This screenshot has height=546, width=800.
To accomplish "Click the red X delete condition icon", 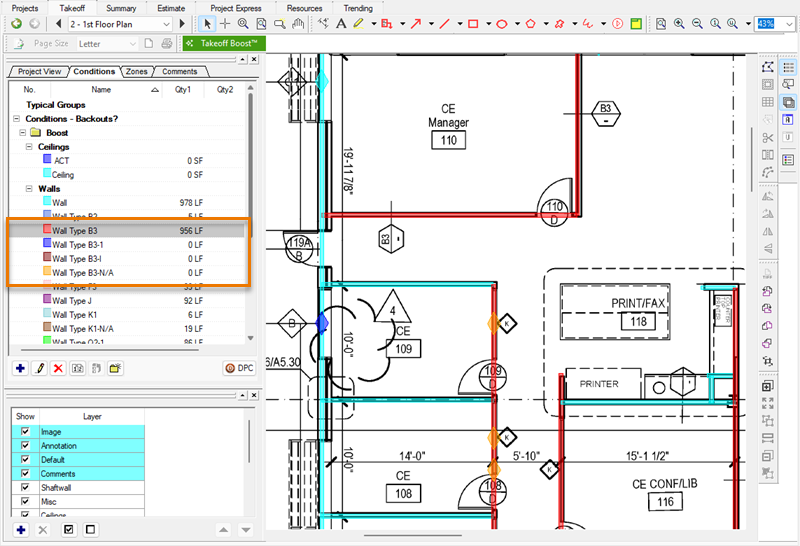I will pyautogui.click(x=58, y=369).
